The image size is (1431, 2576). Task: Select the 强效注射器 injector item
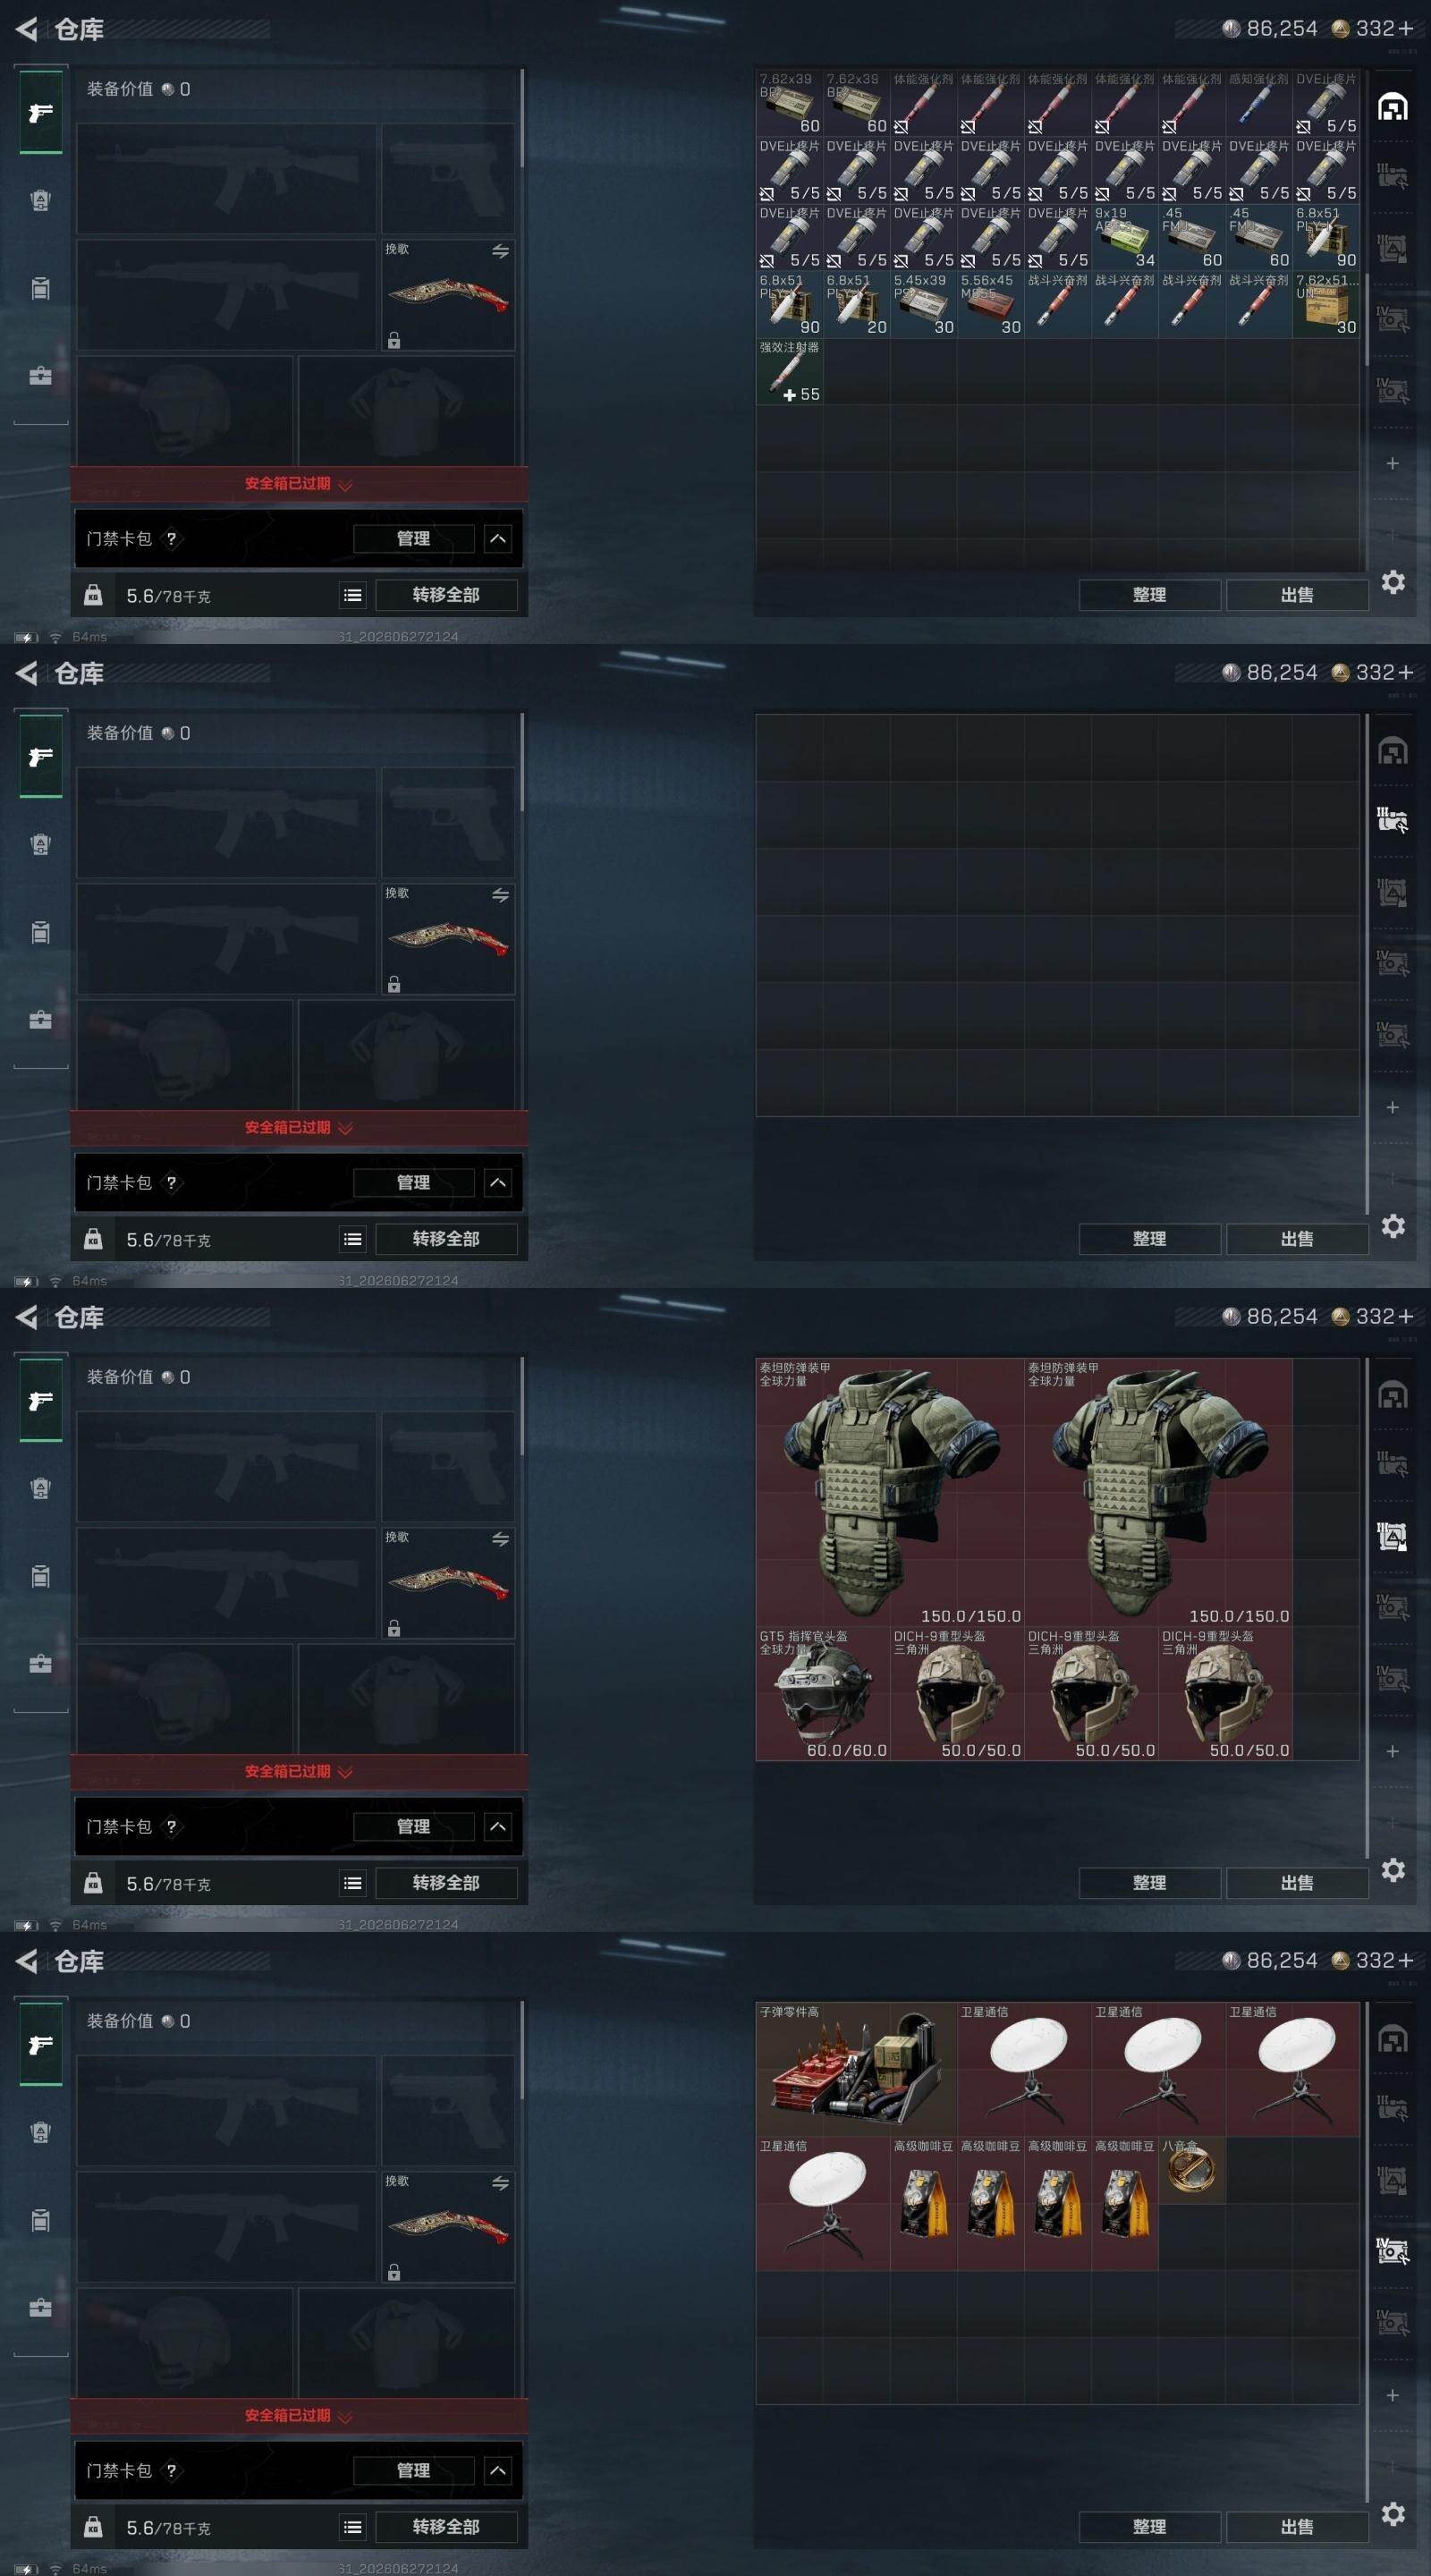789,371
